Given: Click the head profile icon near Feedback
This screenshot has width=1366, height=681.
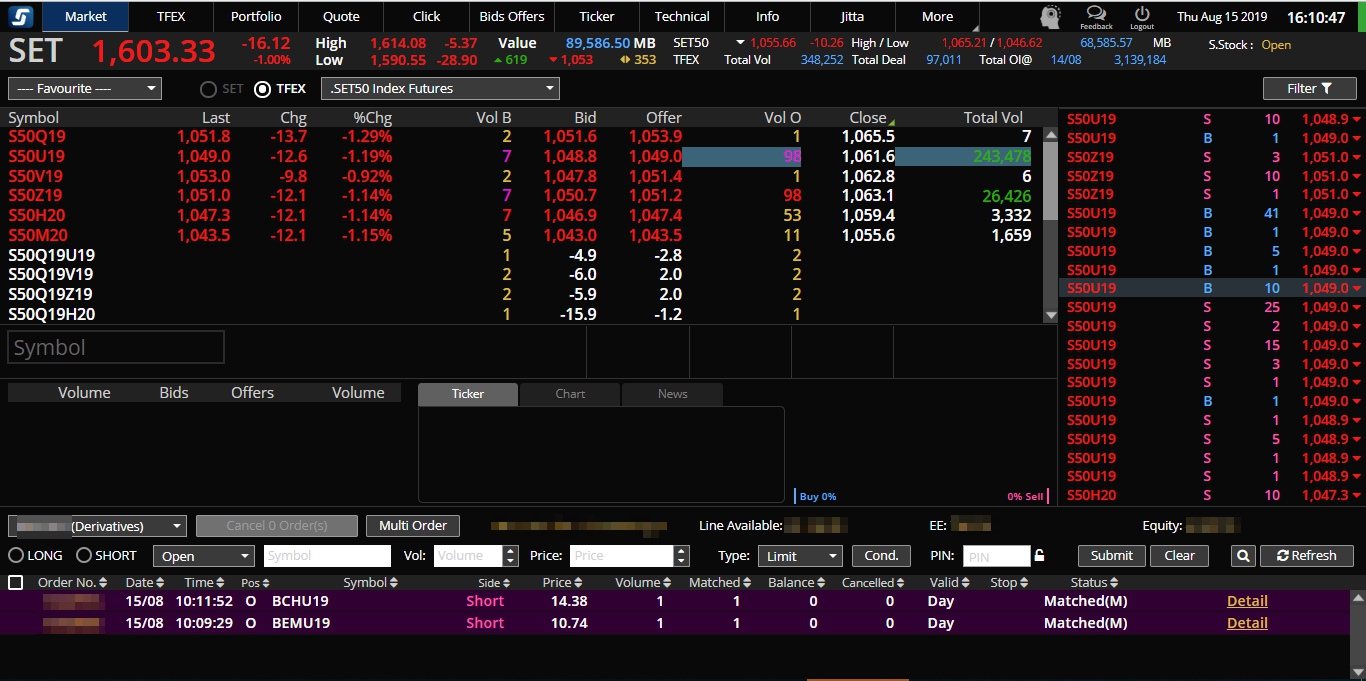Looking at the screenshot, I should click(x=1050, y=17).
